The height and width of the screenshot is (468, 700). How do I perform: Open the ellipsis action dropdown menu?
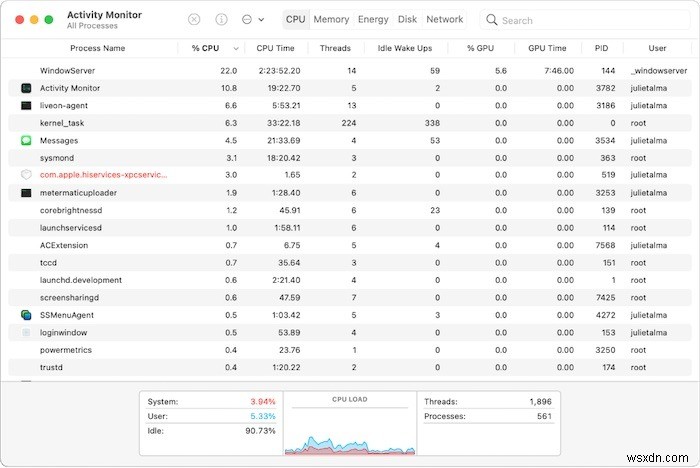[x=253, y=19]
